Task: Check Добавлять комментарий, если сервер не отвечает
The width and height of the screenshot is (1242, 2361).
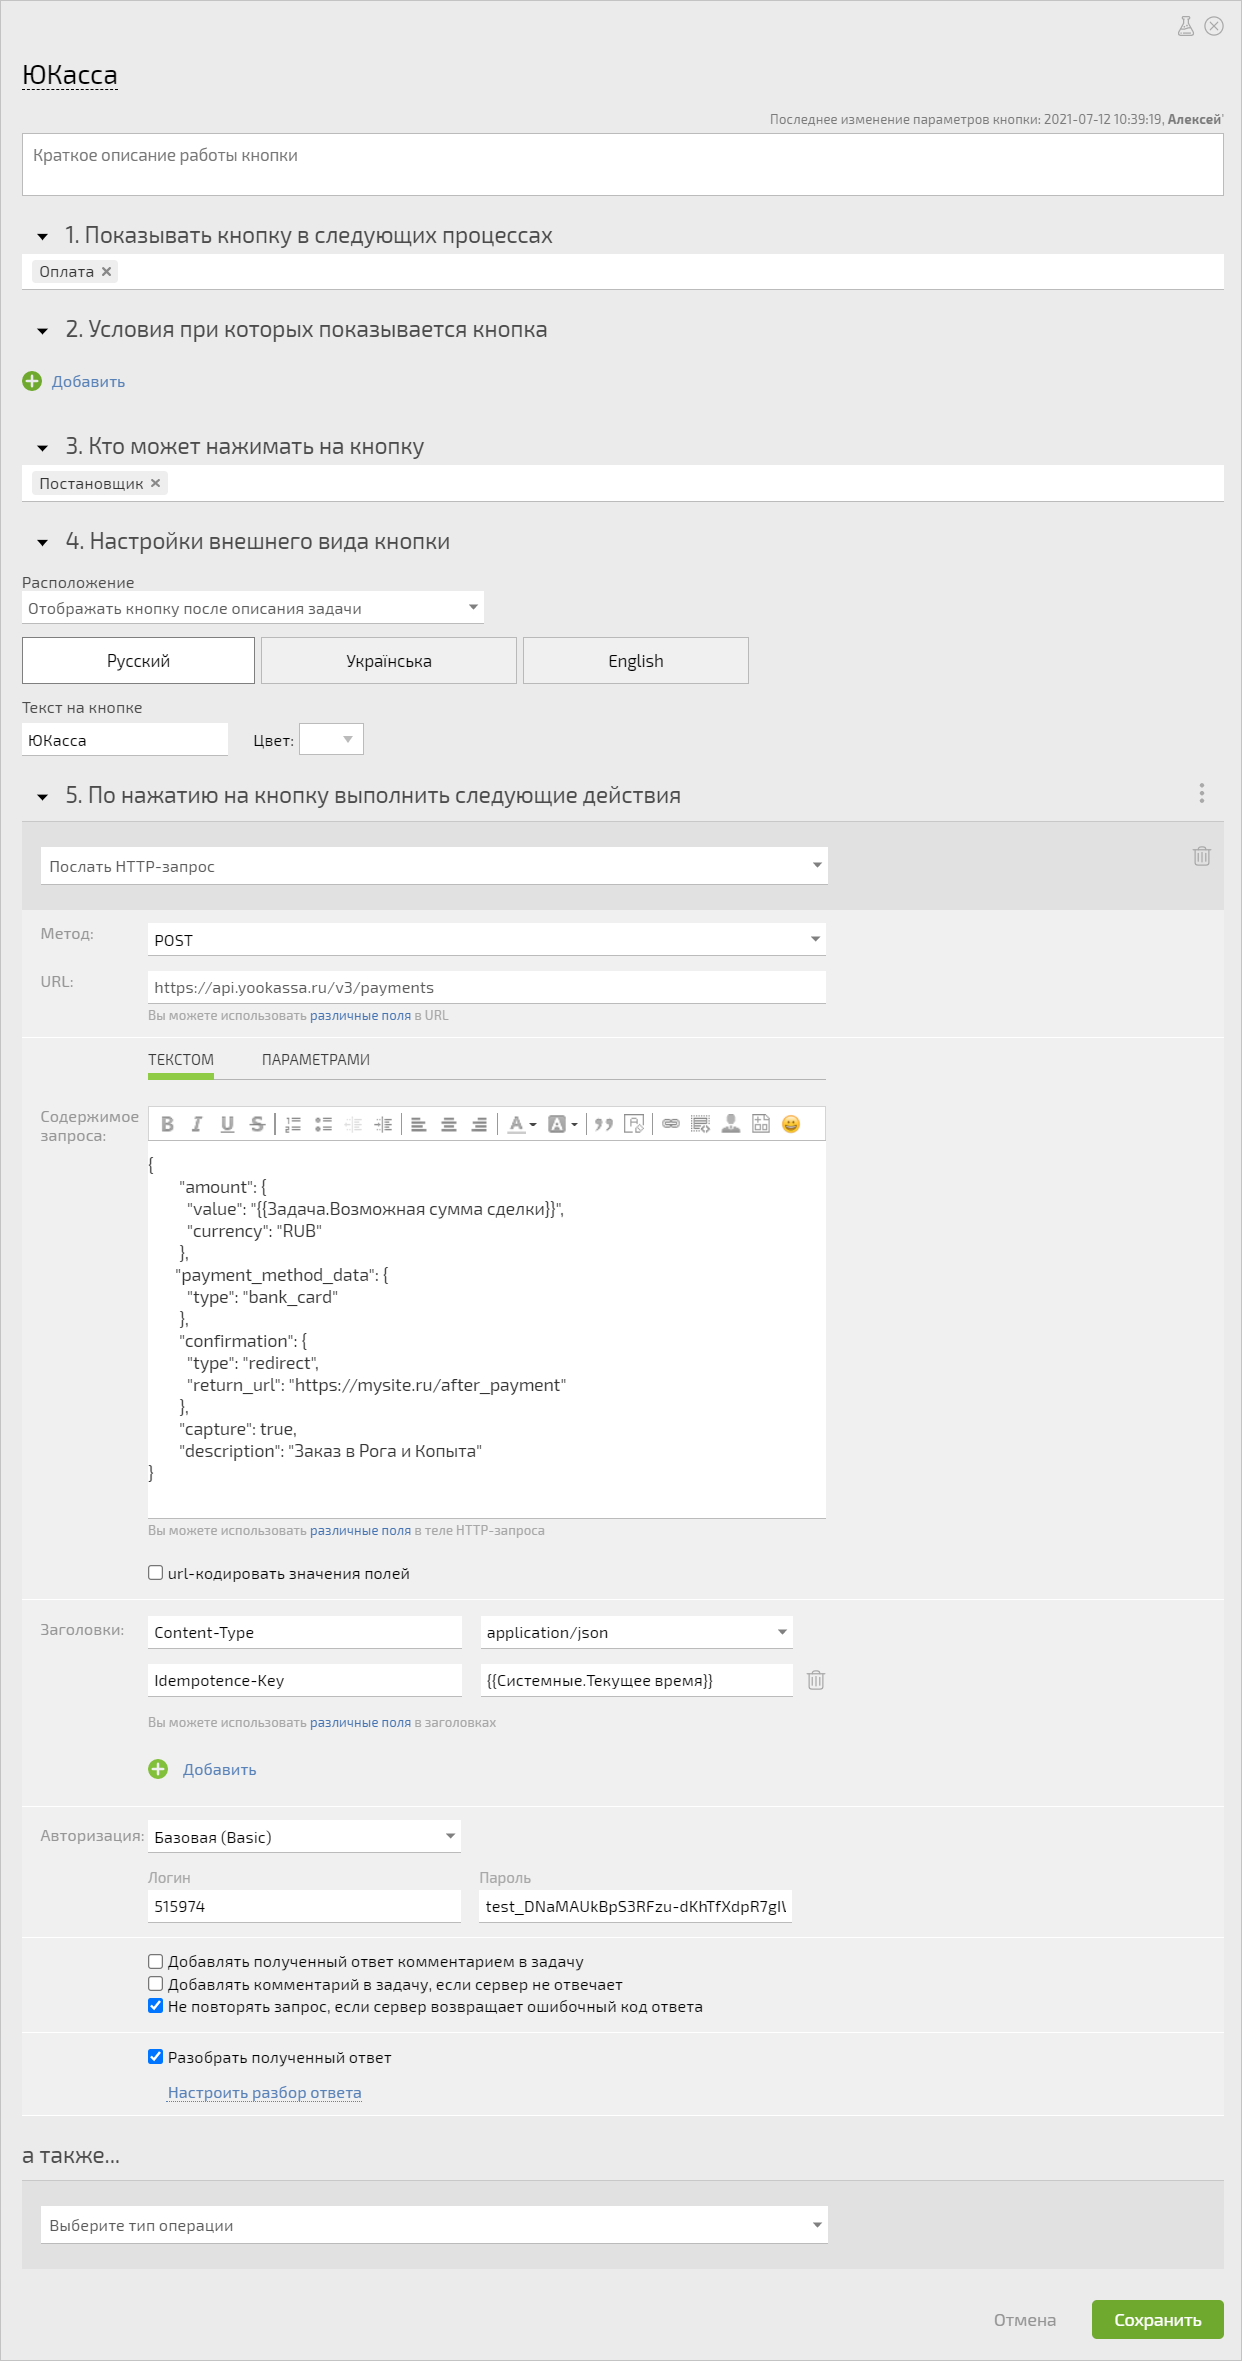Action: pos(156,1984)
